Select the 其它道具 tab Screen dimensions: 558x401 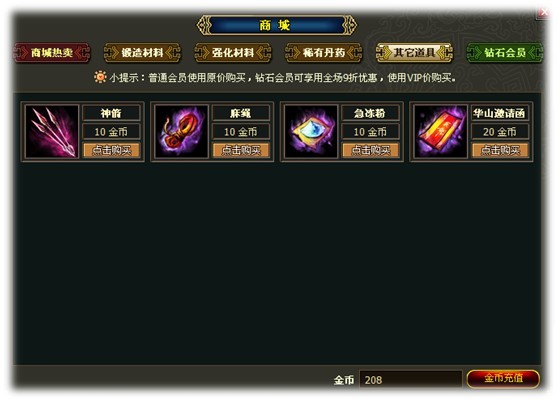click(x=414, y=53)
